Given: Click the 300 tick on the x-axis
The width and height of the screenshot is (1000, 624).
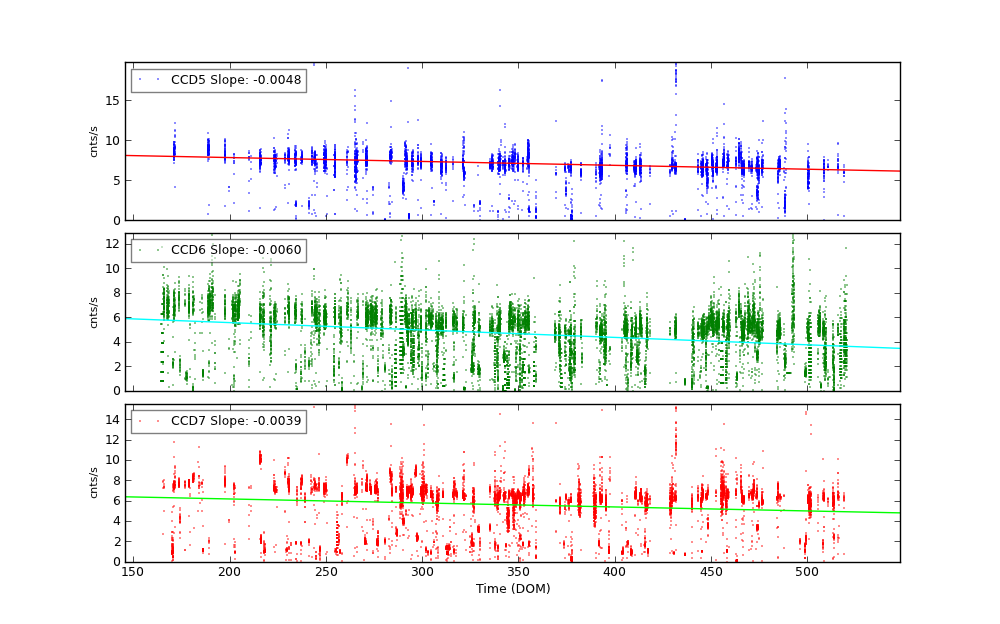Looking at the screenshot, I should (422, 572).
